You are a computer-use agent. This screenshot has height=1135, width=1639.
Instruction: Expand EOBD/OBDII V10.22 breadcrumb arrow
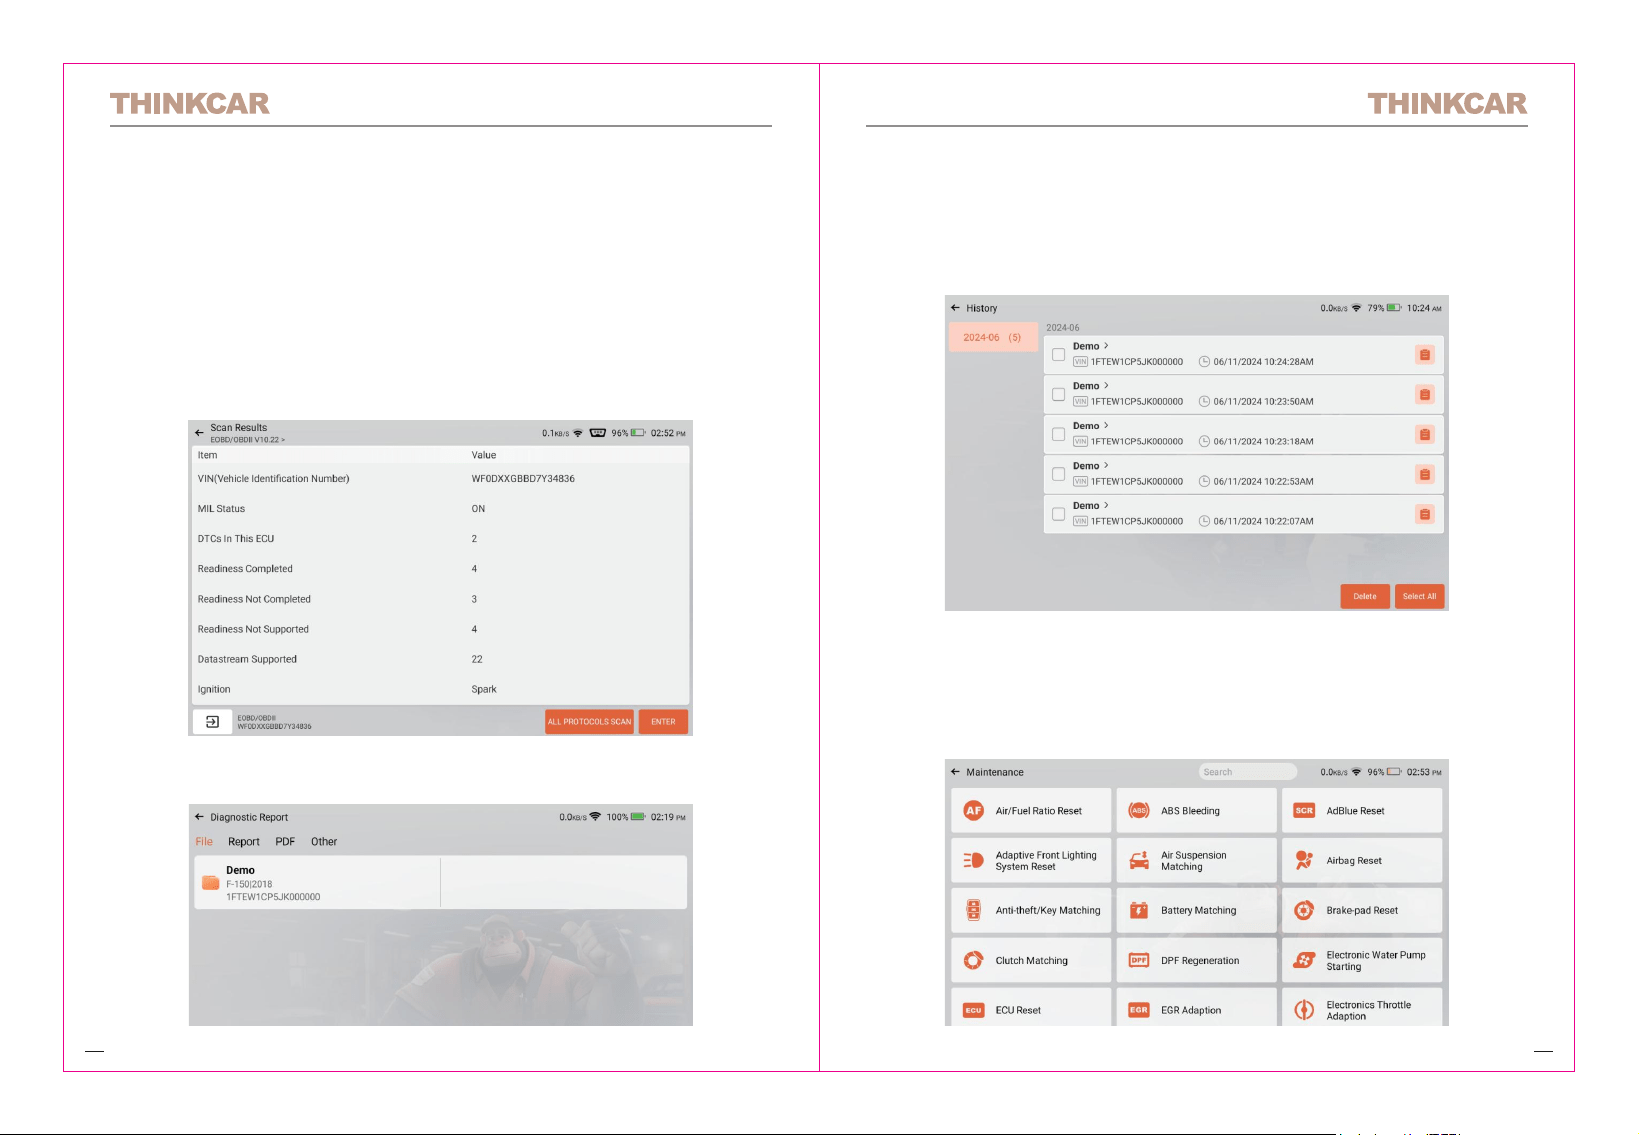[283, 440]
